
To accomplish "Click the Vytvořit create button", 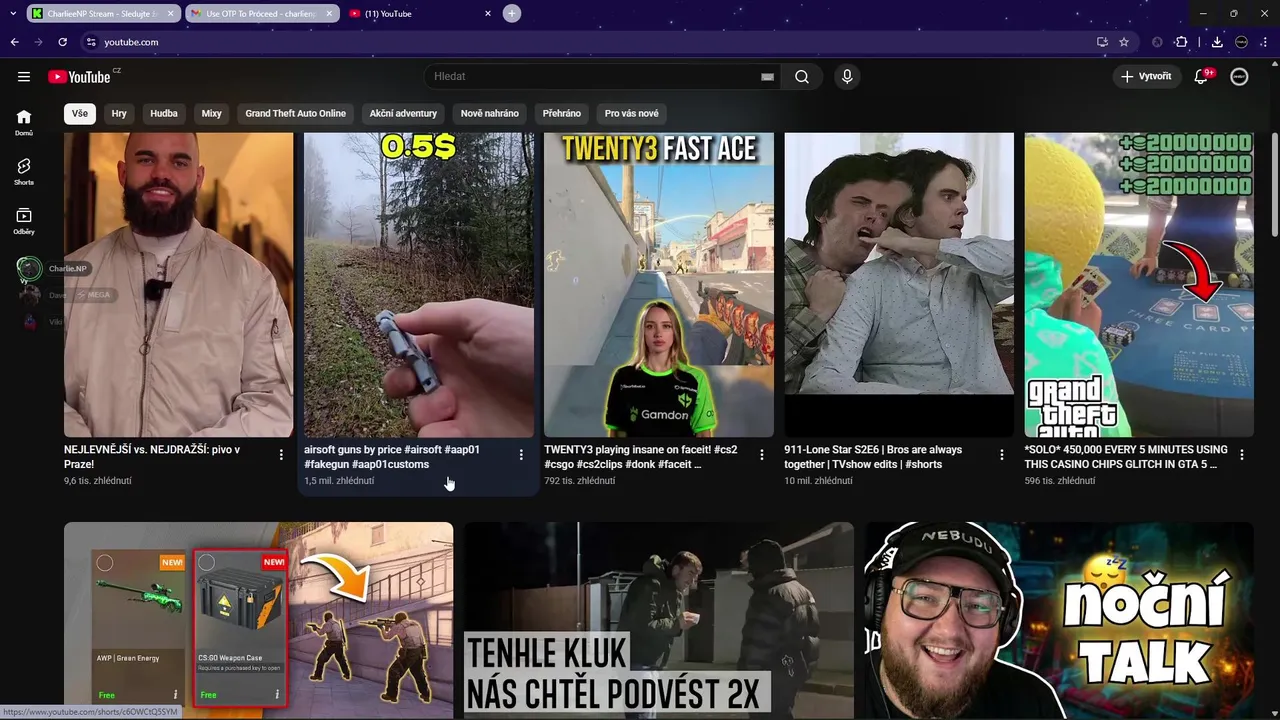I will point(1146,77).
